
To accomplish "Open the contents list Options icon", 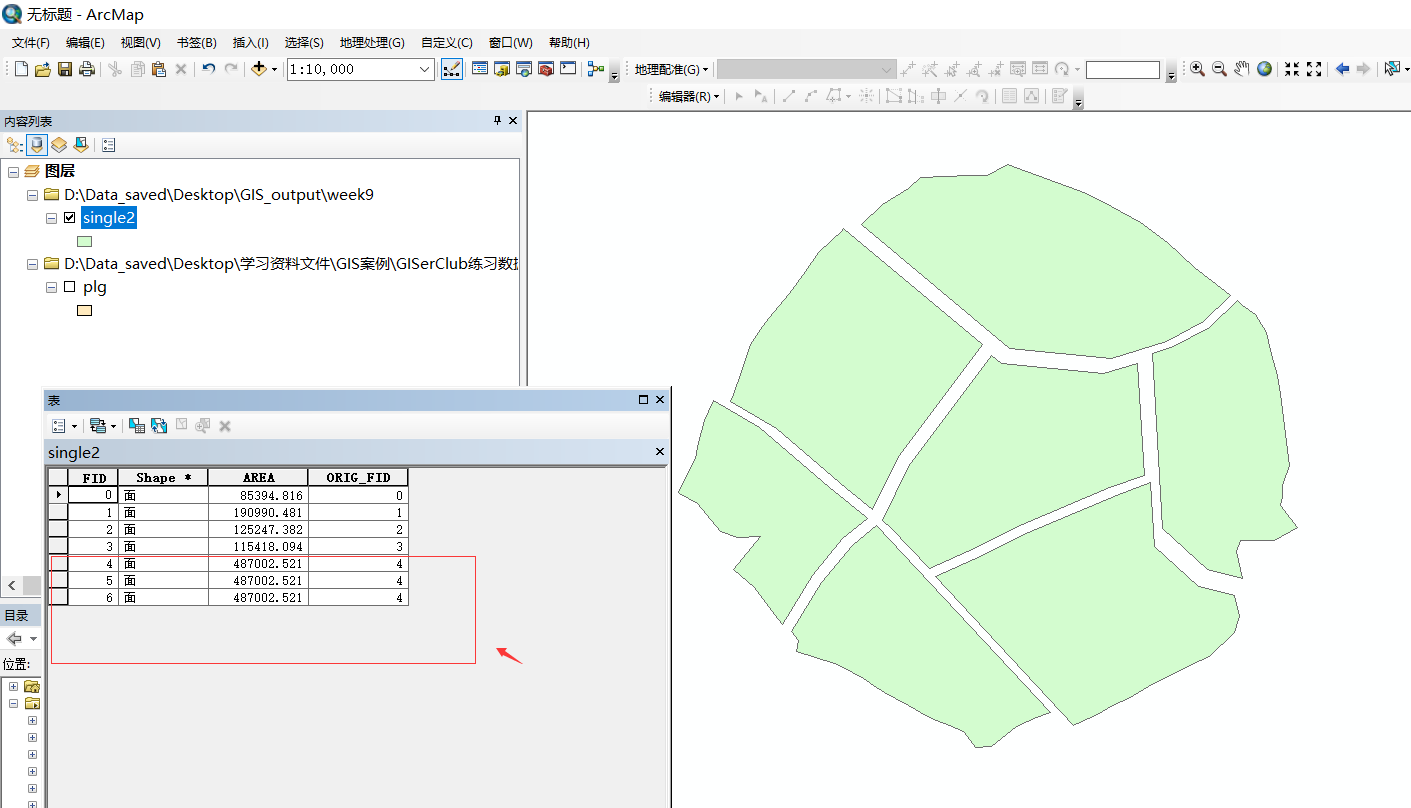I will click(x=109, y=145).
